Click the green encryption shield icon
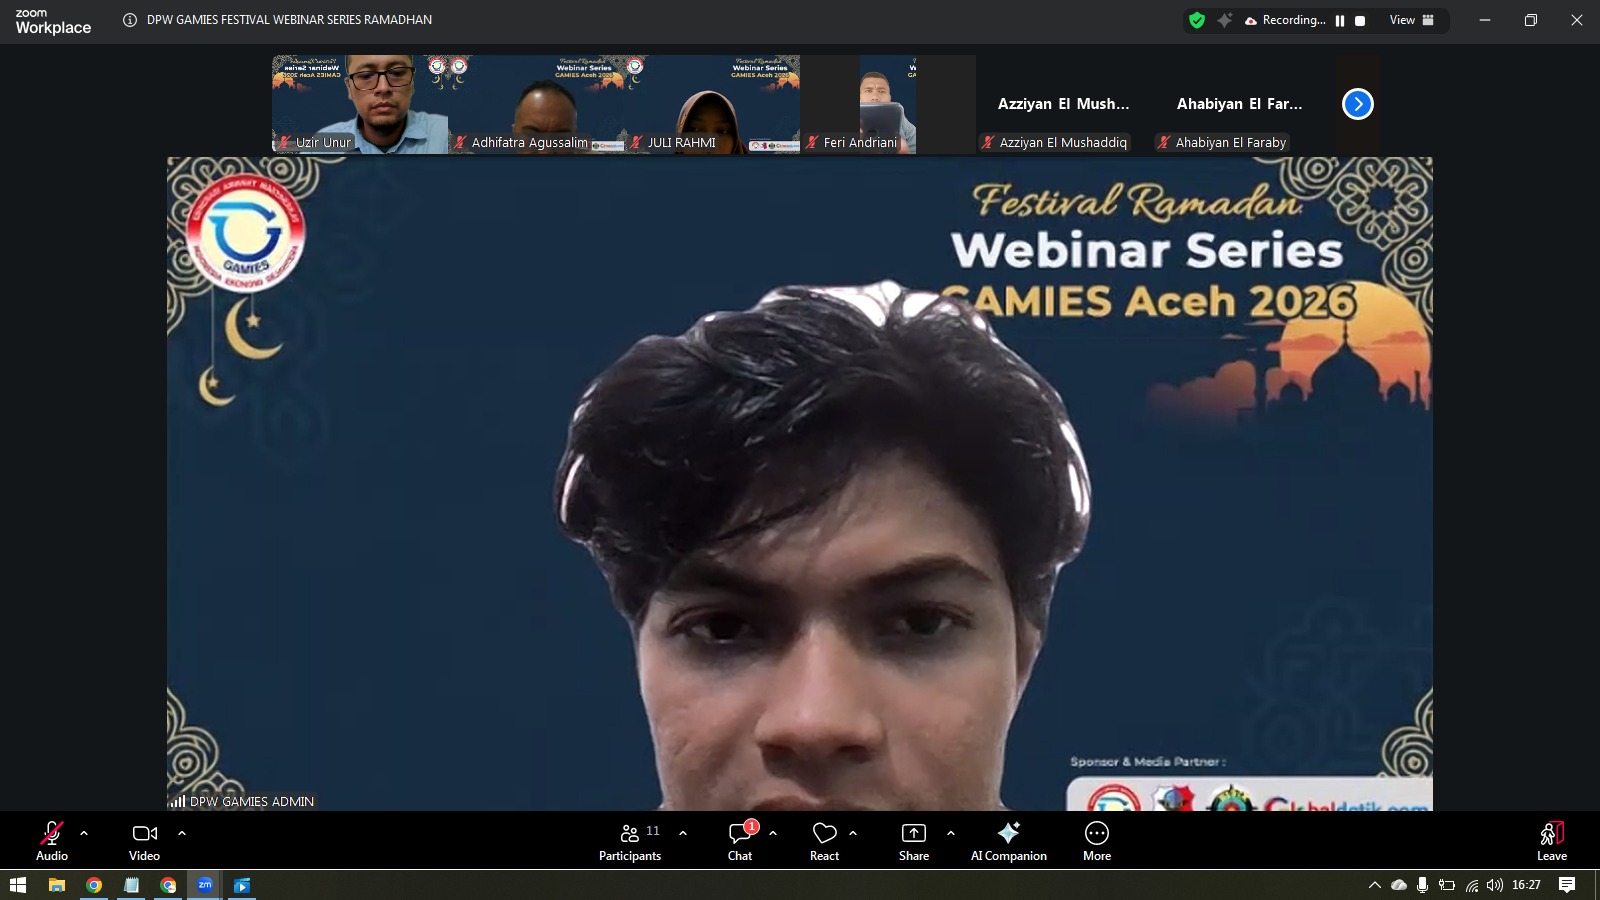The width and height of the screenshot is (1600, 900). [1197, 20]
